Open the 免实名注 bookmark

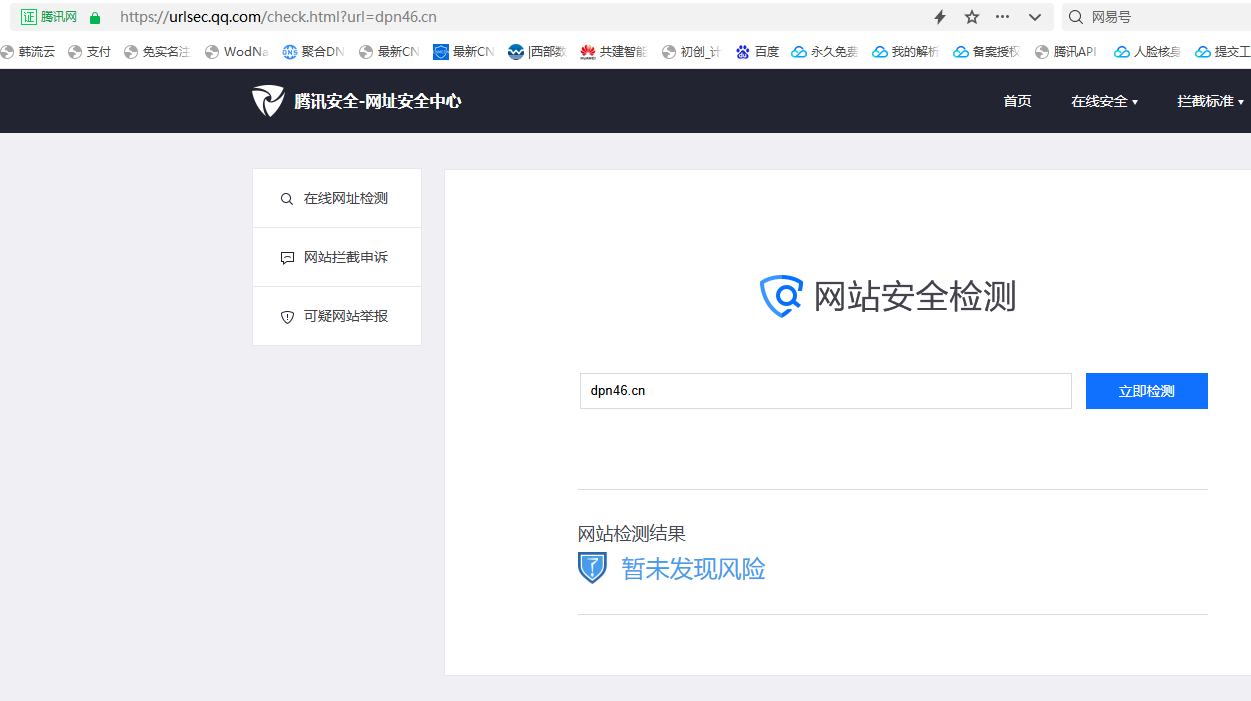157,52
